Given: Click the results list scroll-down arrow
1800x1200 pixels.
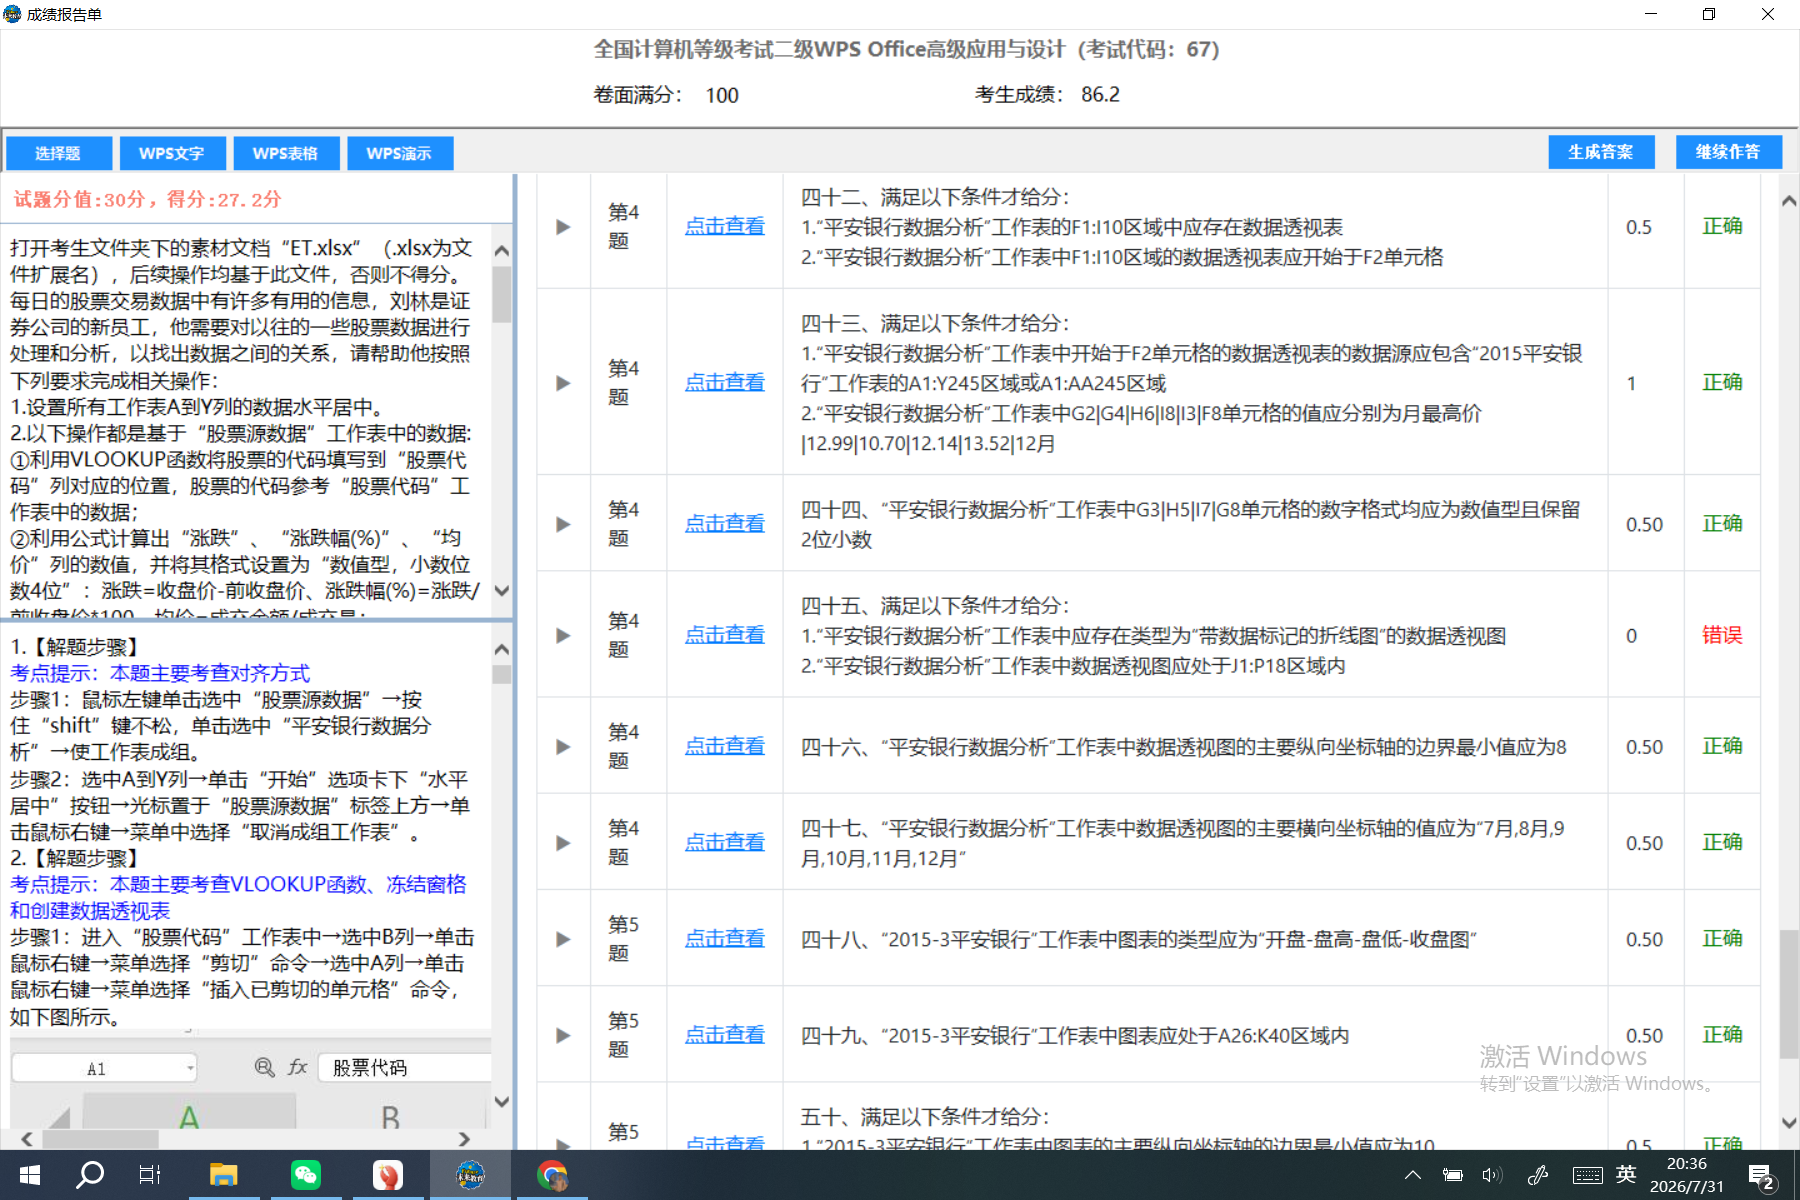Looking at the screenshot, I should click(x=1789, y=1123).
